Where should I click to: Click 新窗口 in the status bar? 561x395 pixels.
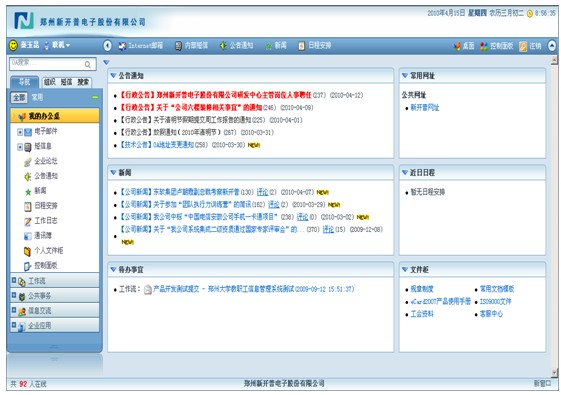coord(542,384)
